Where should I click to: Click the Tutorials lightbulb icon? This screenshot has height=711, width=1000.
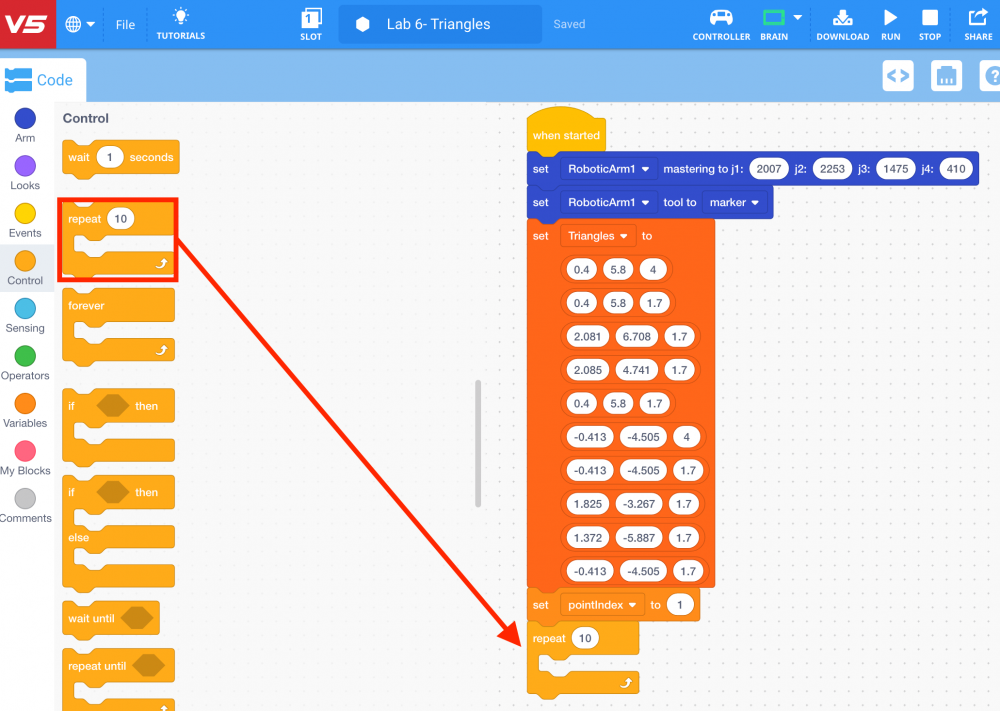pos(180,17)
